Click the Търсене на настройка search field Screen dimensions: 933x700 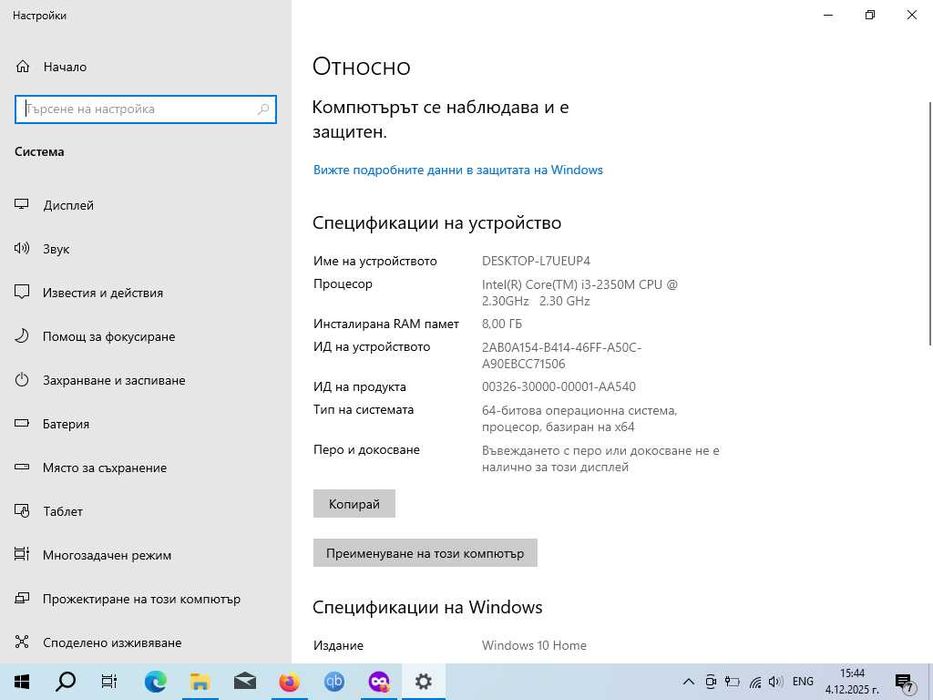click(x=145, y=110)
